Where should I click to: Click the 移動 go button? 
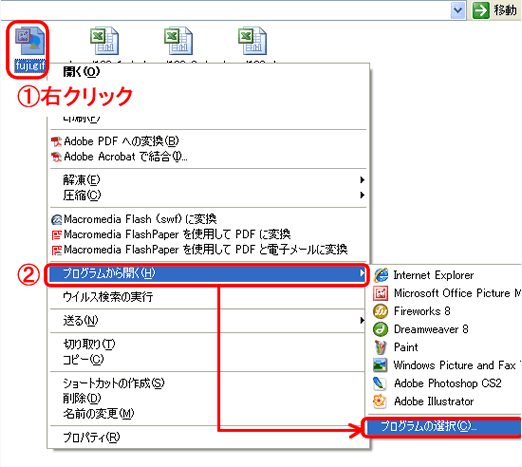[495, 10]
